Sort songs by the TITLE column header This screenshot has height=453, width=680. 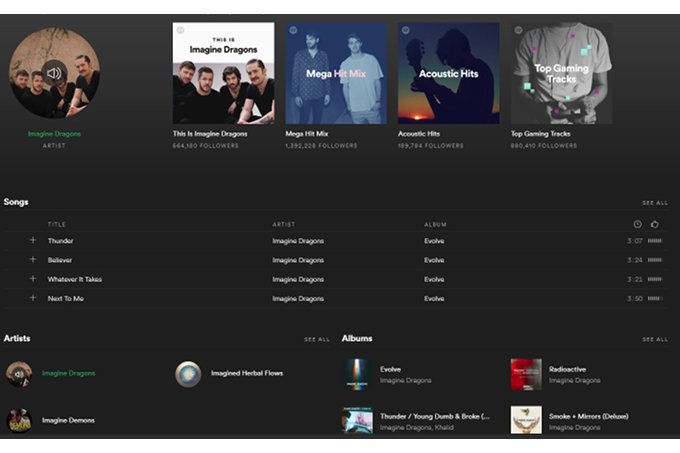[x=57, y=225]
